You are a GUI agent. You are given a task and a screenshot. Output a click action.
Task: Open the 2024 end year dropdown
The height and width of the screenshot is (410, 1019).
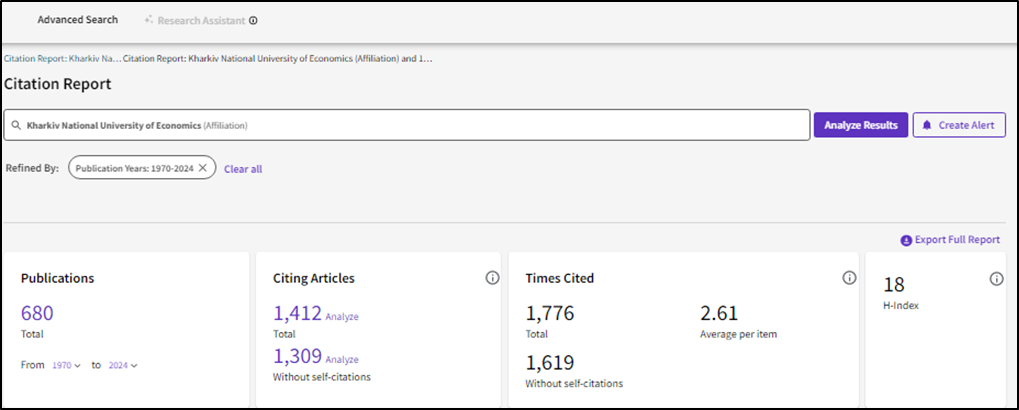coord(122,365)
